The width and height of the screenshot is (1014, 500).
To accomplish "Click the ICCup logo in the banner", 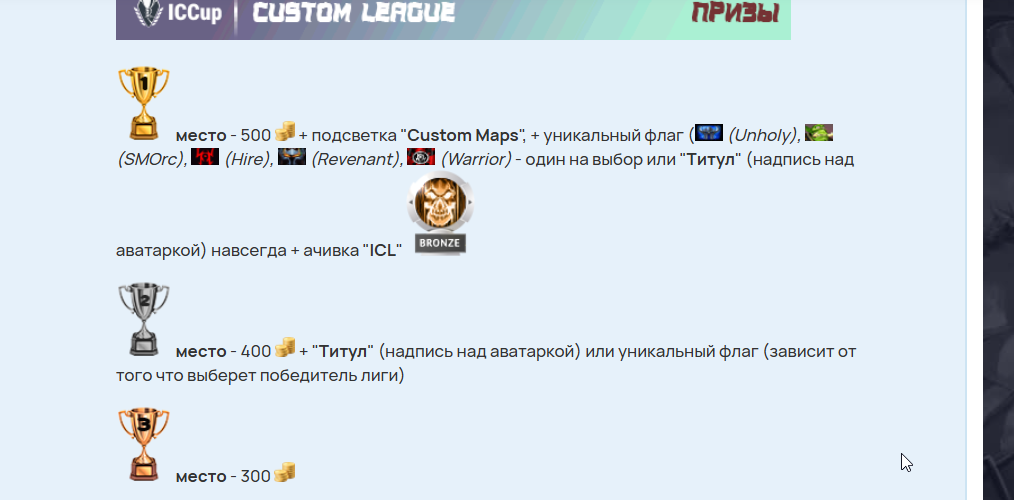I will point(178,12).
